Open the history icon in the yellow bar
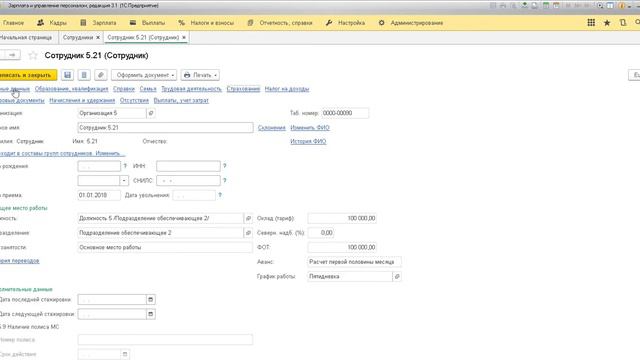Screen dimensions: 640x360 pyautogui.click(x=623, y=23)
